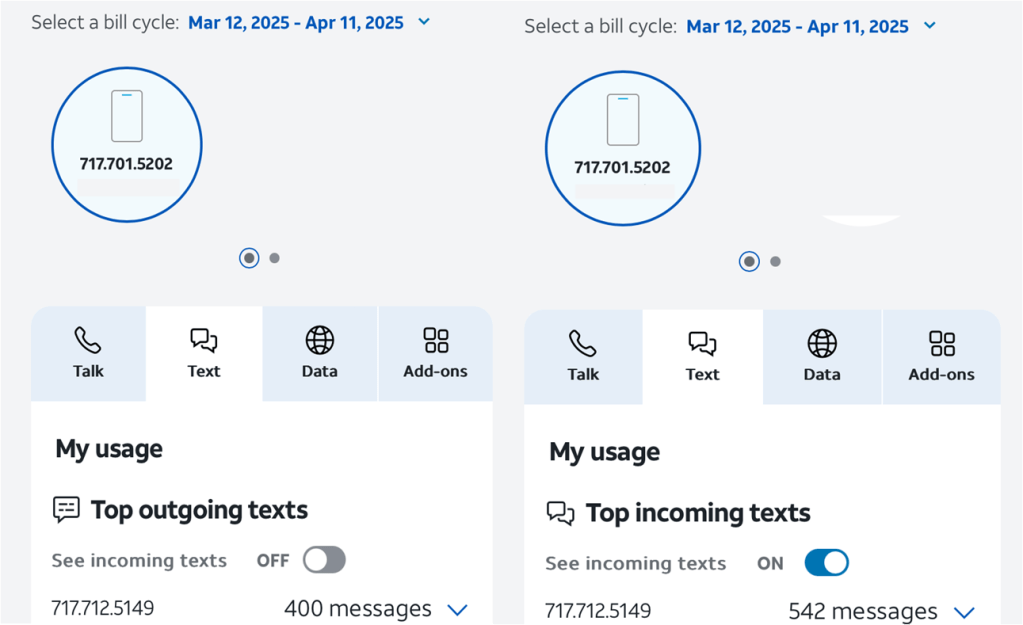This screenshot has height=625, width=1023.
Task: Select Text tab above Top outgoing texts
Action: pos(204,353)
